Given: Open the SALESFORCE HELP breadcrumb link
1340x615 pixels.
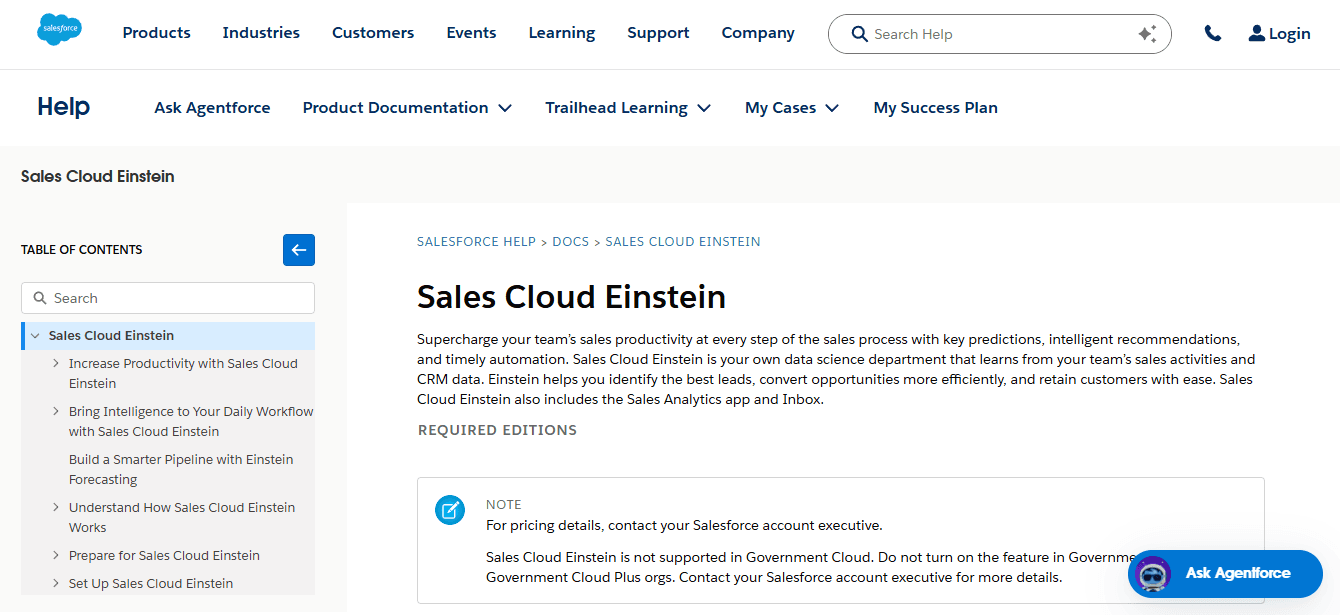Looking at the screenshot, I should (x=476, y=241).
